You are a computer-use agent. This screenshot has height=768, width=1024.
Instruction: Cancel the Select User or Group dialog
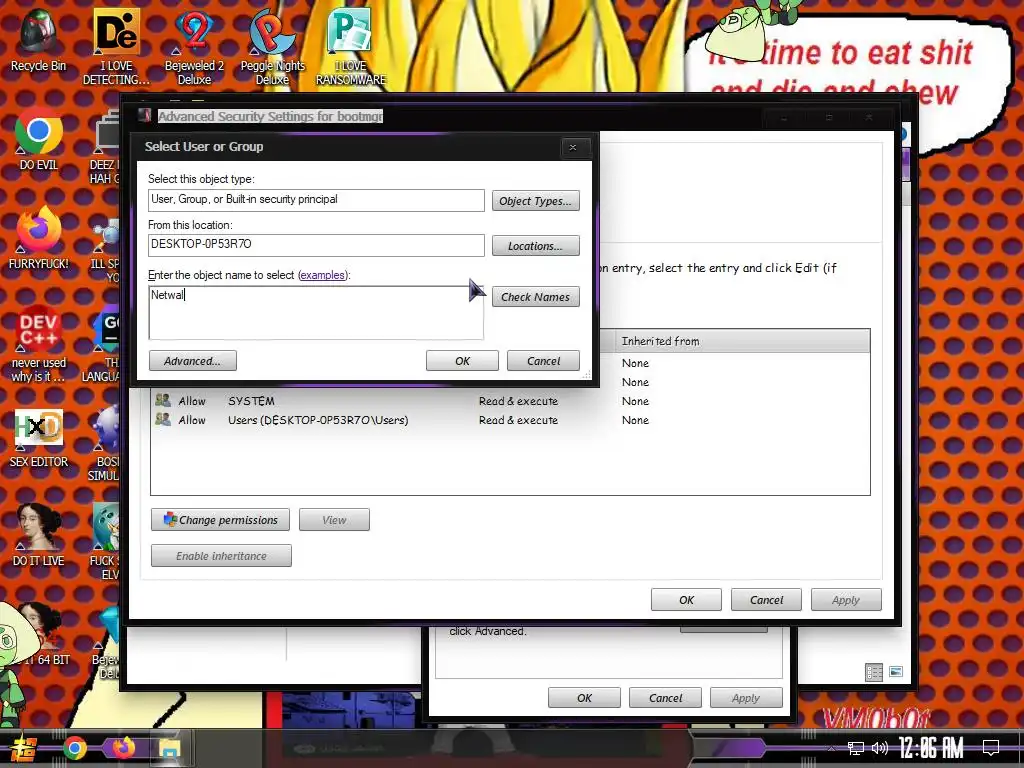coord(543,361)
